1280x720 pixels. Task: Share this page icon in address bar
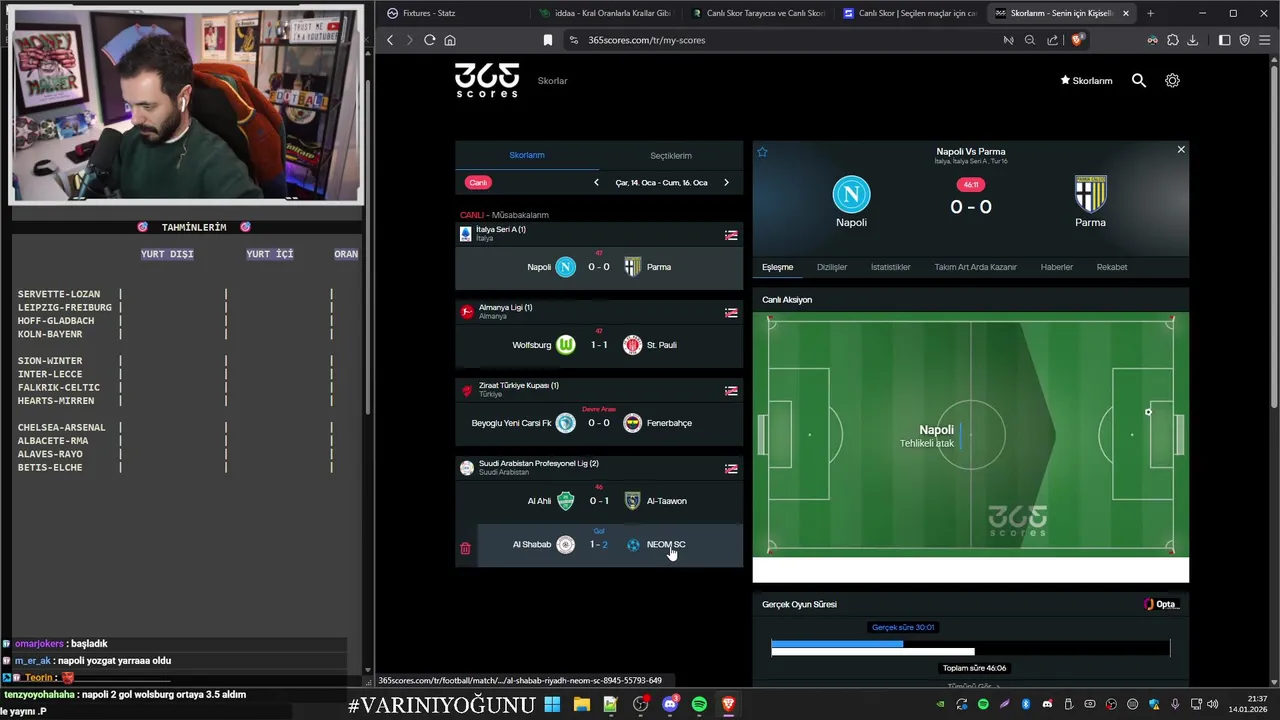(x=1052, y=40)
